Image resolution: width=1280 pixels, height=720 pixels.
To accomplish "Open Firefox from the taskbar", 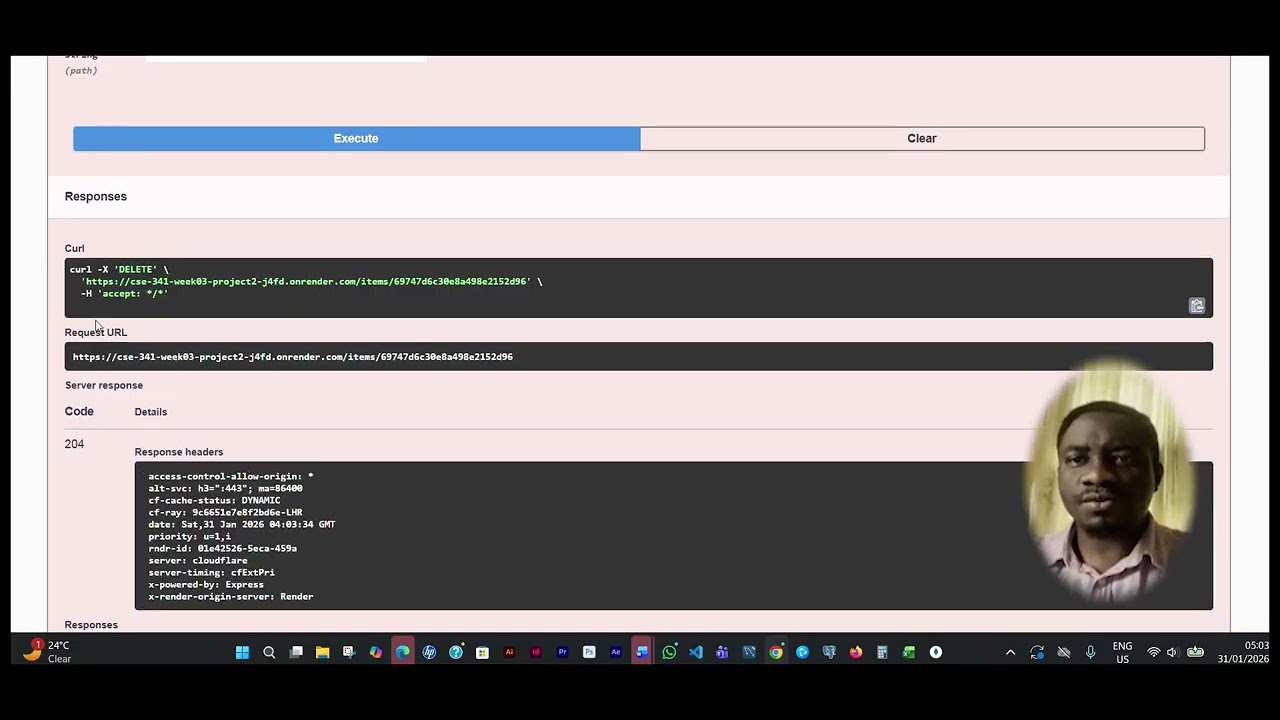I will tap(856, 652).
